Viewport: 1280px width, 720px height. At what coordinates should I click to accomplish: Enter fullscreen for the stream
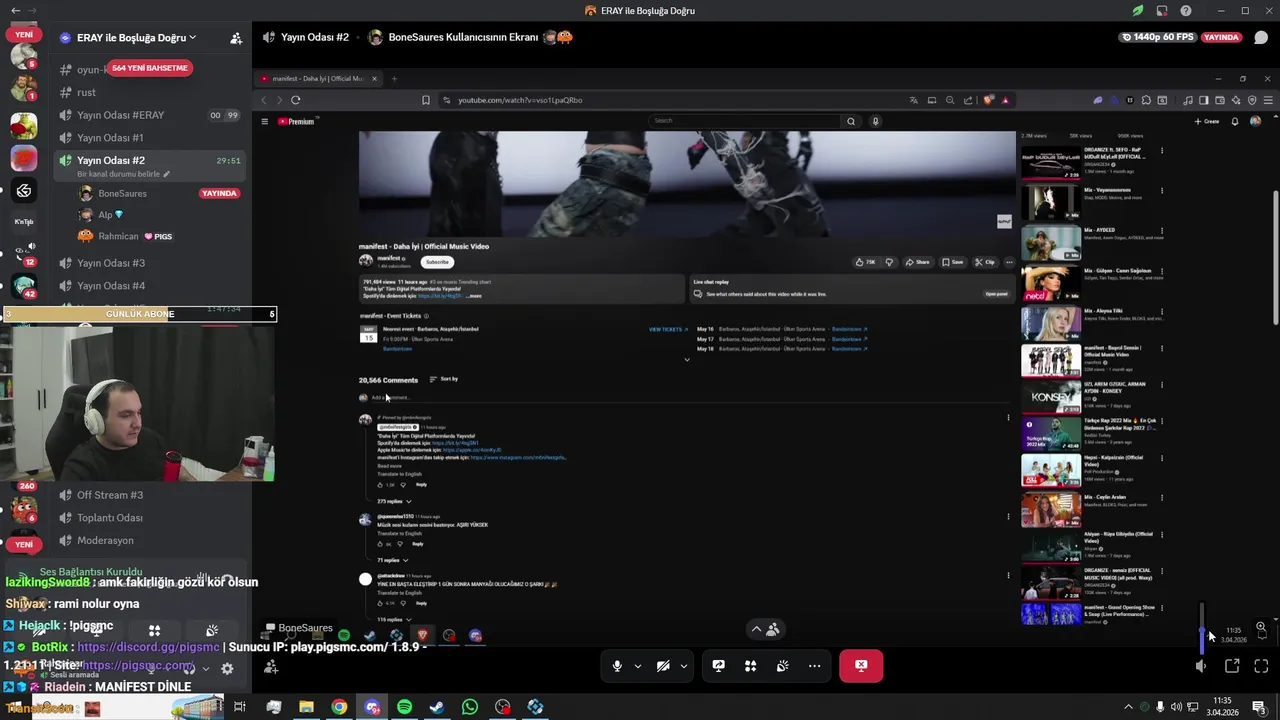click(x=1261, y=666)
